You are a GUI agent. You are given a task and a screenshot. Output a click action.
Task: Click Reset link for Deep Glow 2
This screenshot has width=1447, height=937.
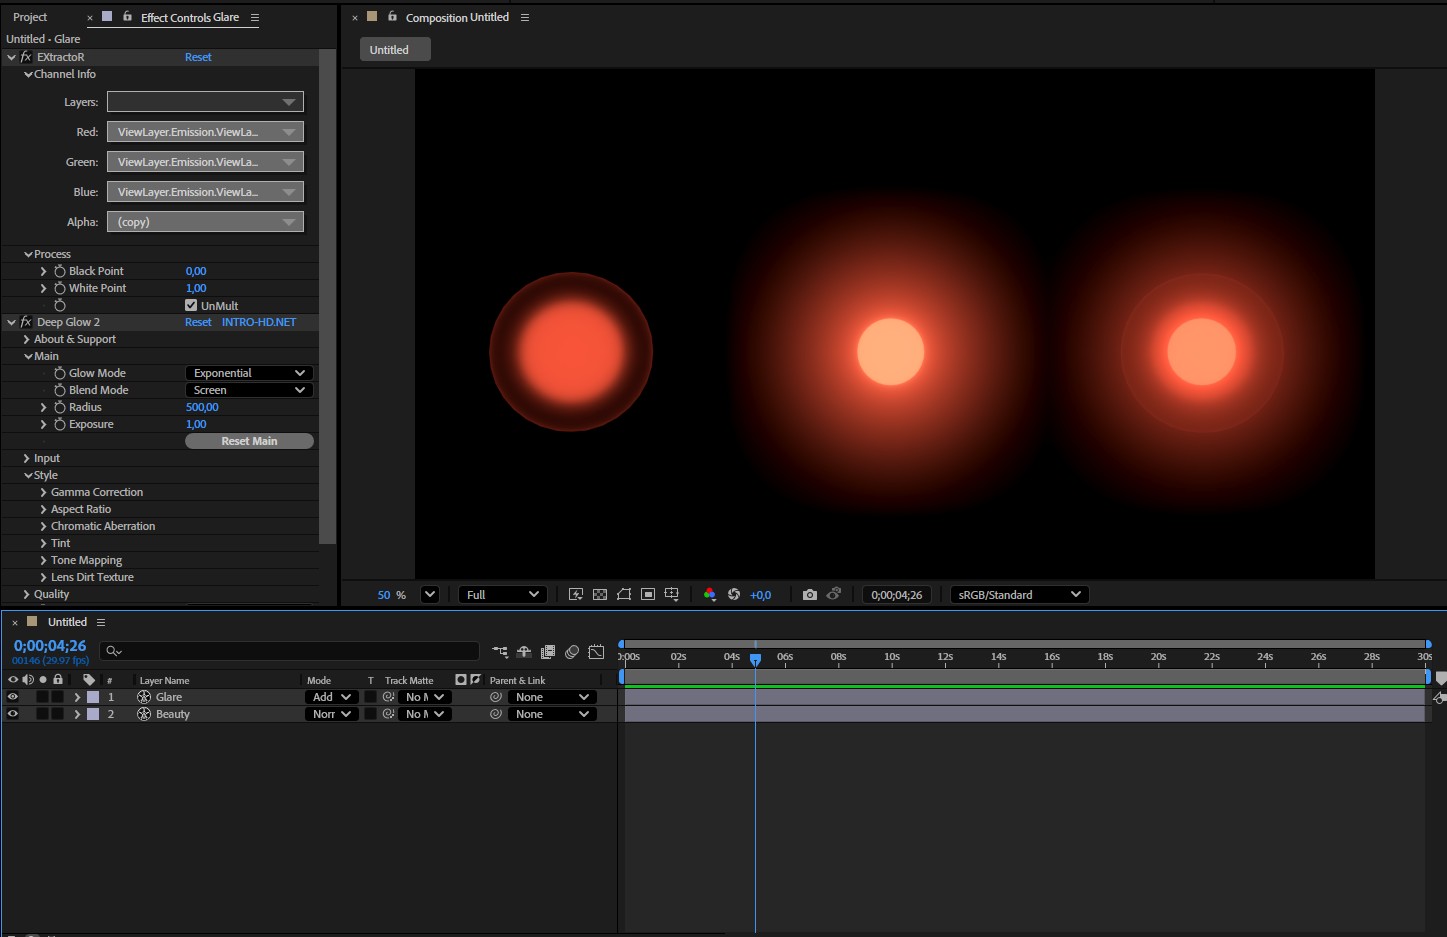tap(198, 322)
